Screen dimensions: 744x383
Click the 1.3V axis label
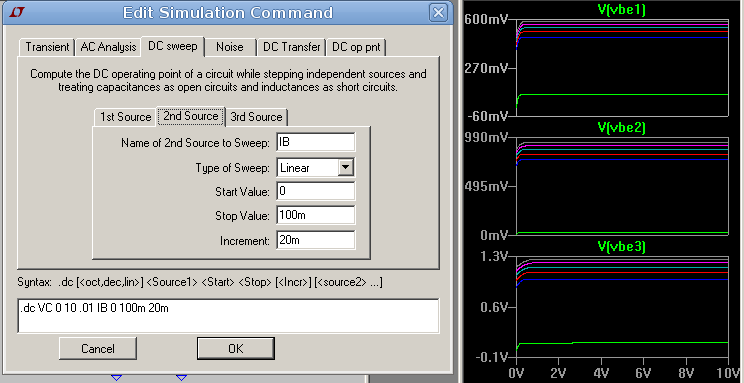point(495,257)
